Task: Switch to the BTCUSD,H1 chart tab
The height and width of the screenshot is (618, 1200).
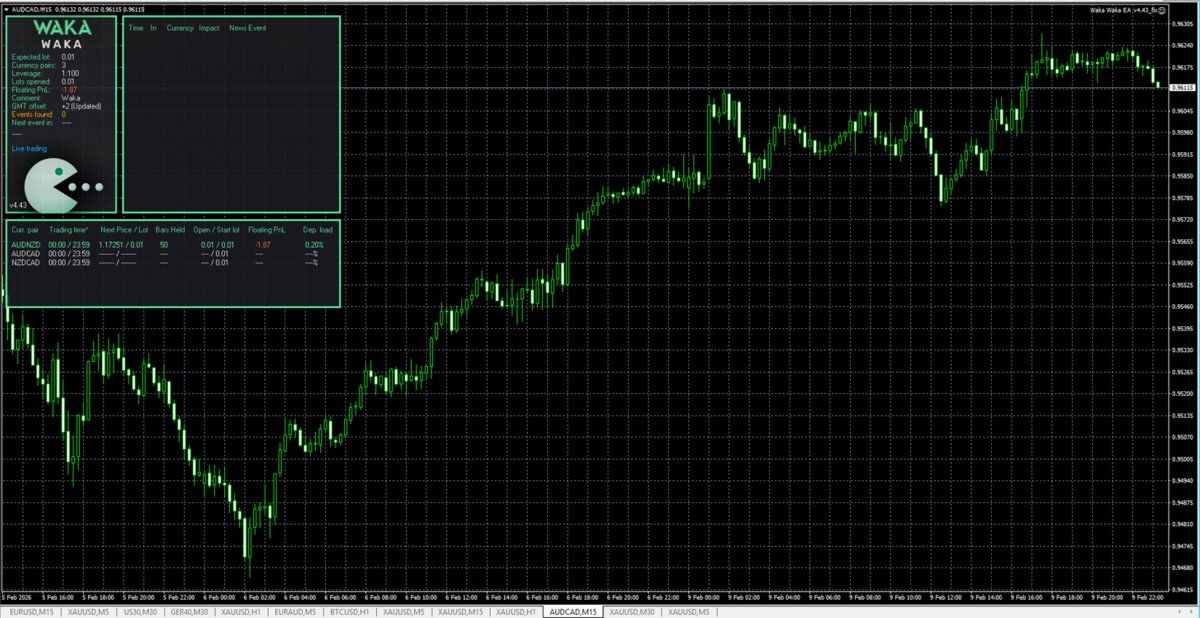Action: pyautogui.click(x=350, y=611)
